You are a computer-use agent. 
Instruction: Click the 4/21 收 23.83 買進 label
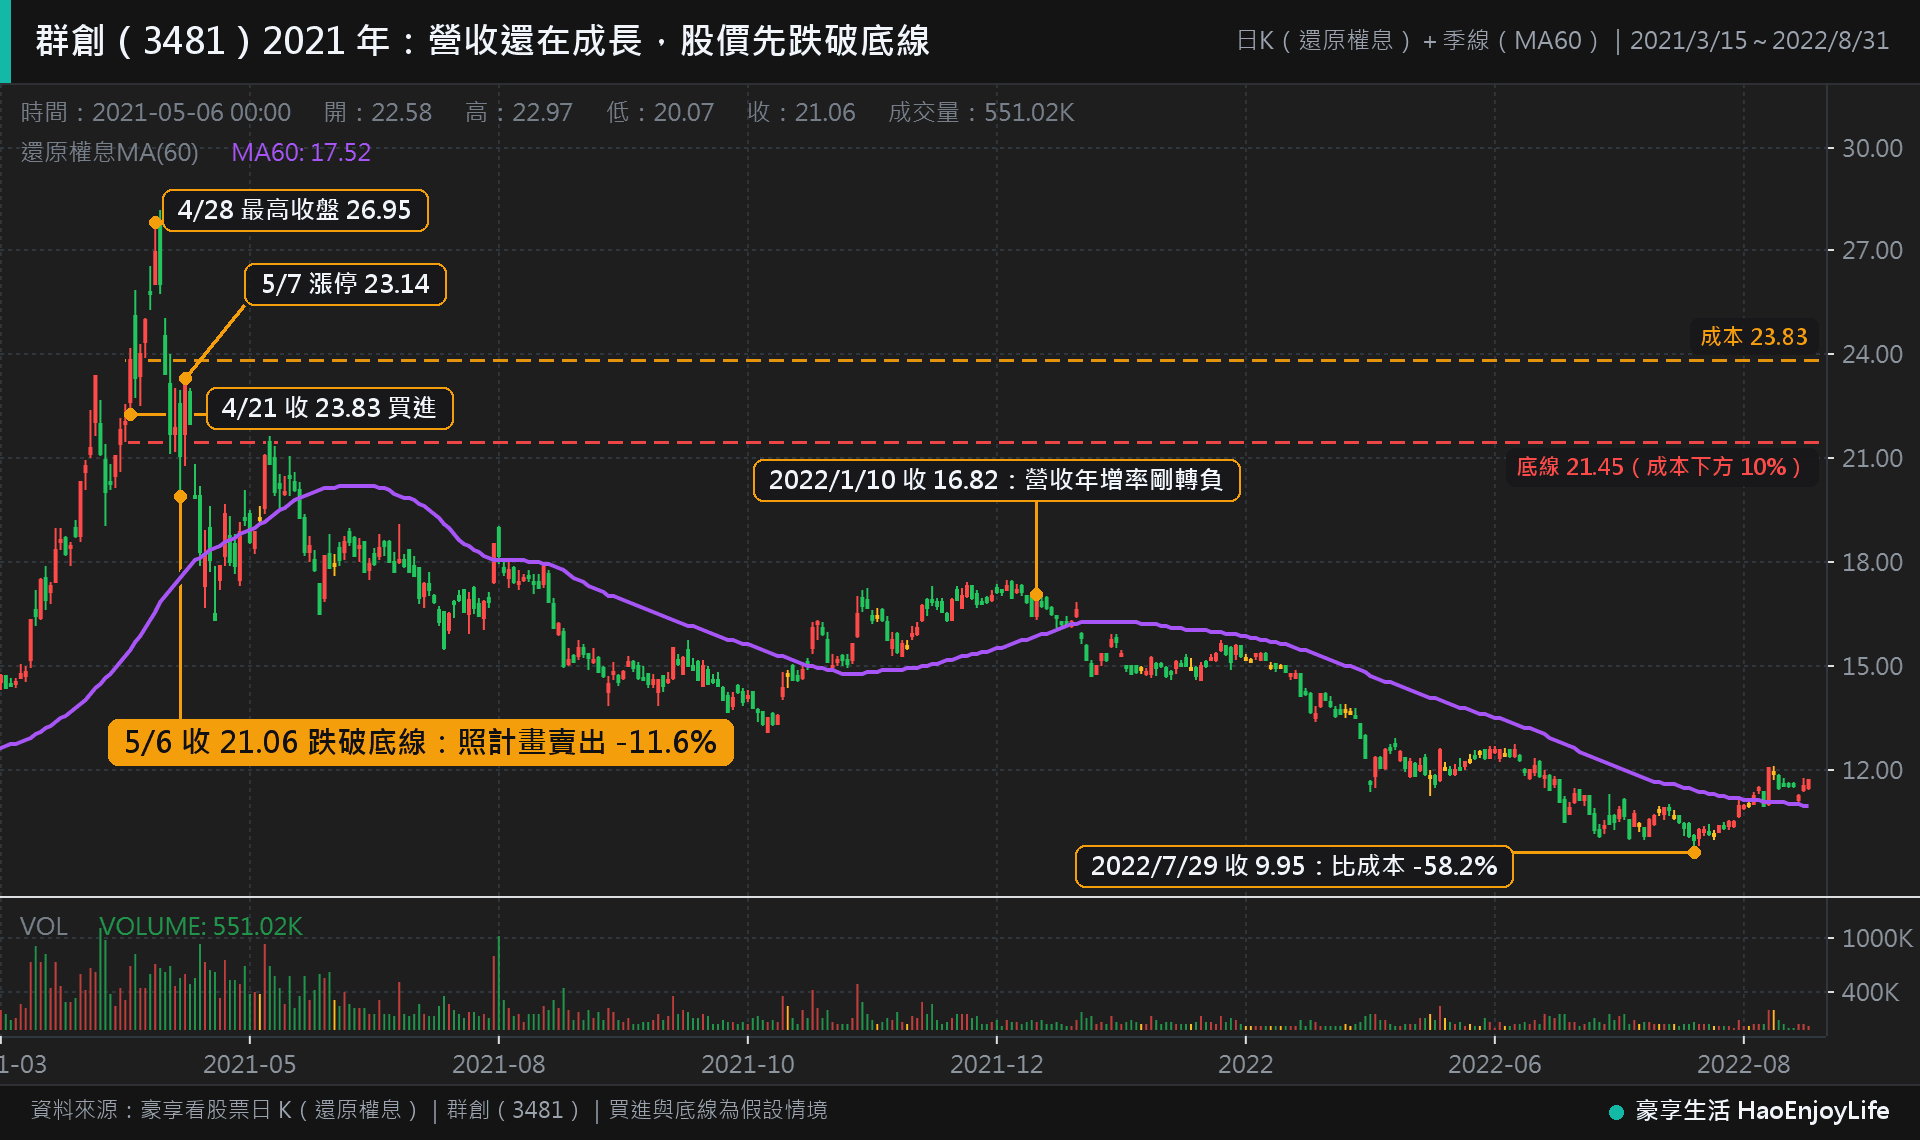(329, 408)
